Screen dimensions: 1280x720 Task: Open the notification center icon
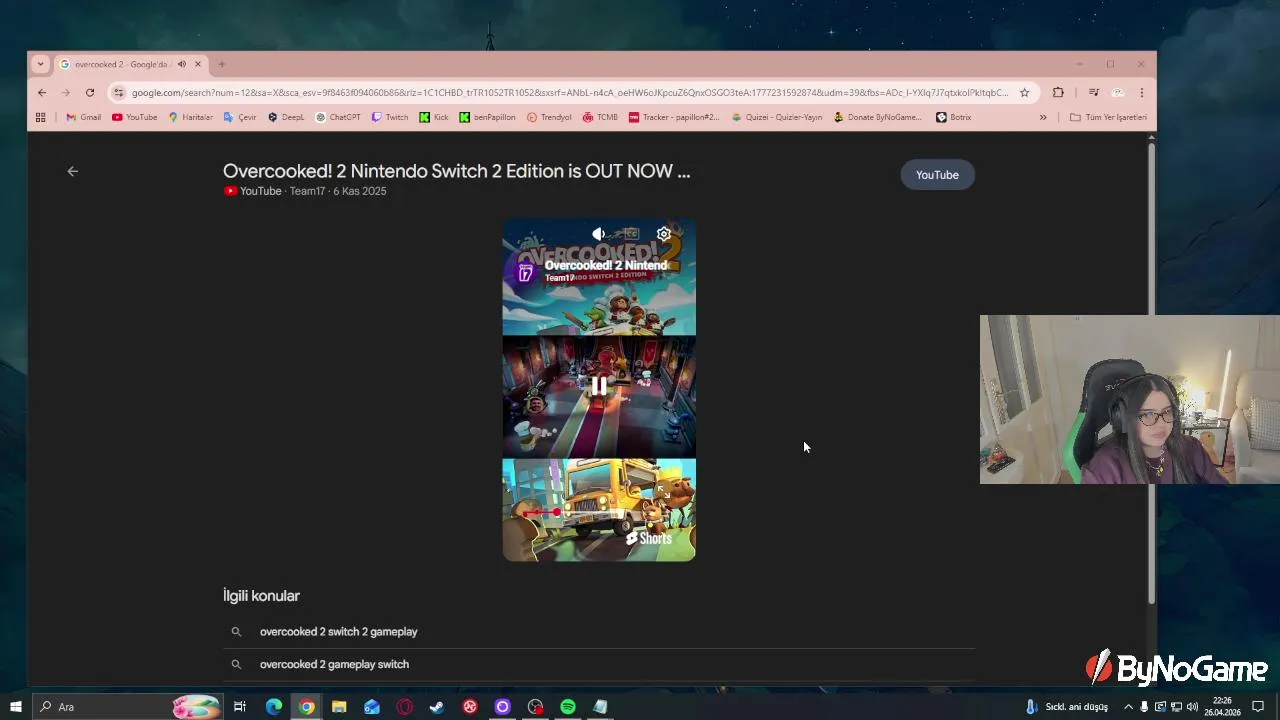(1258, 707)
